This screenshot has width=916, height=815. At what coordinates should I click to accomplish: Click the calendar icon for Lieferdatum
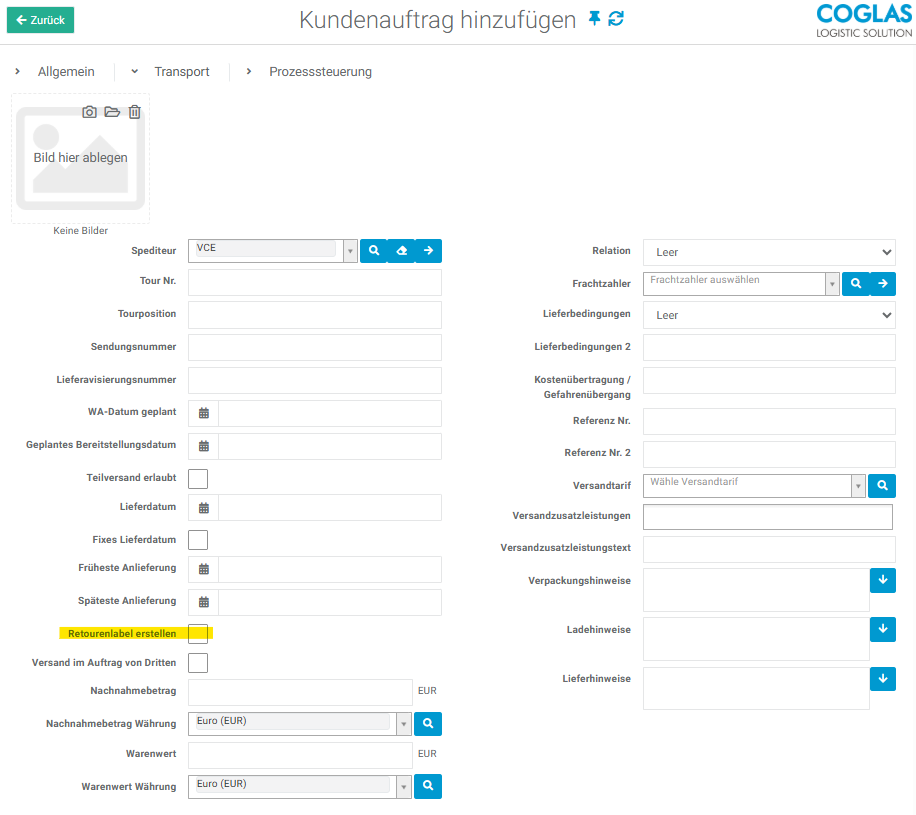point(204,508)
